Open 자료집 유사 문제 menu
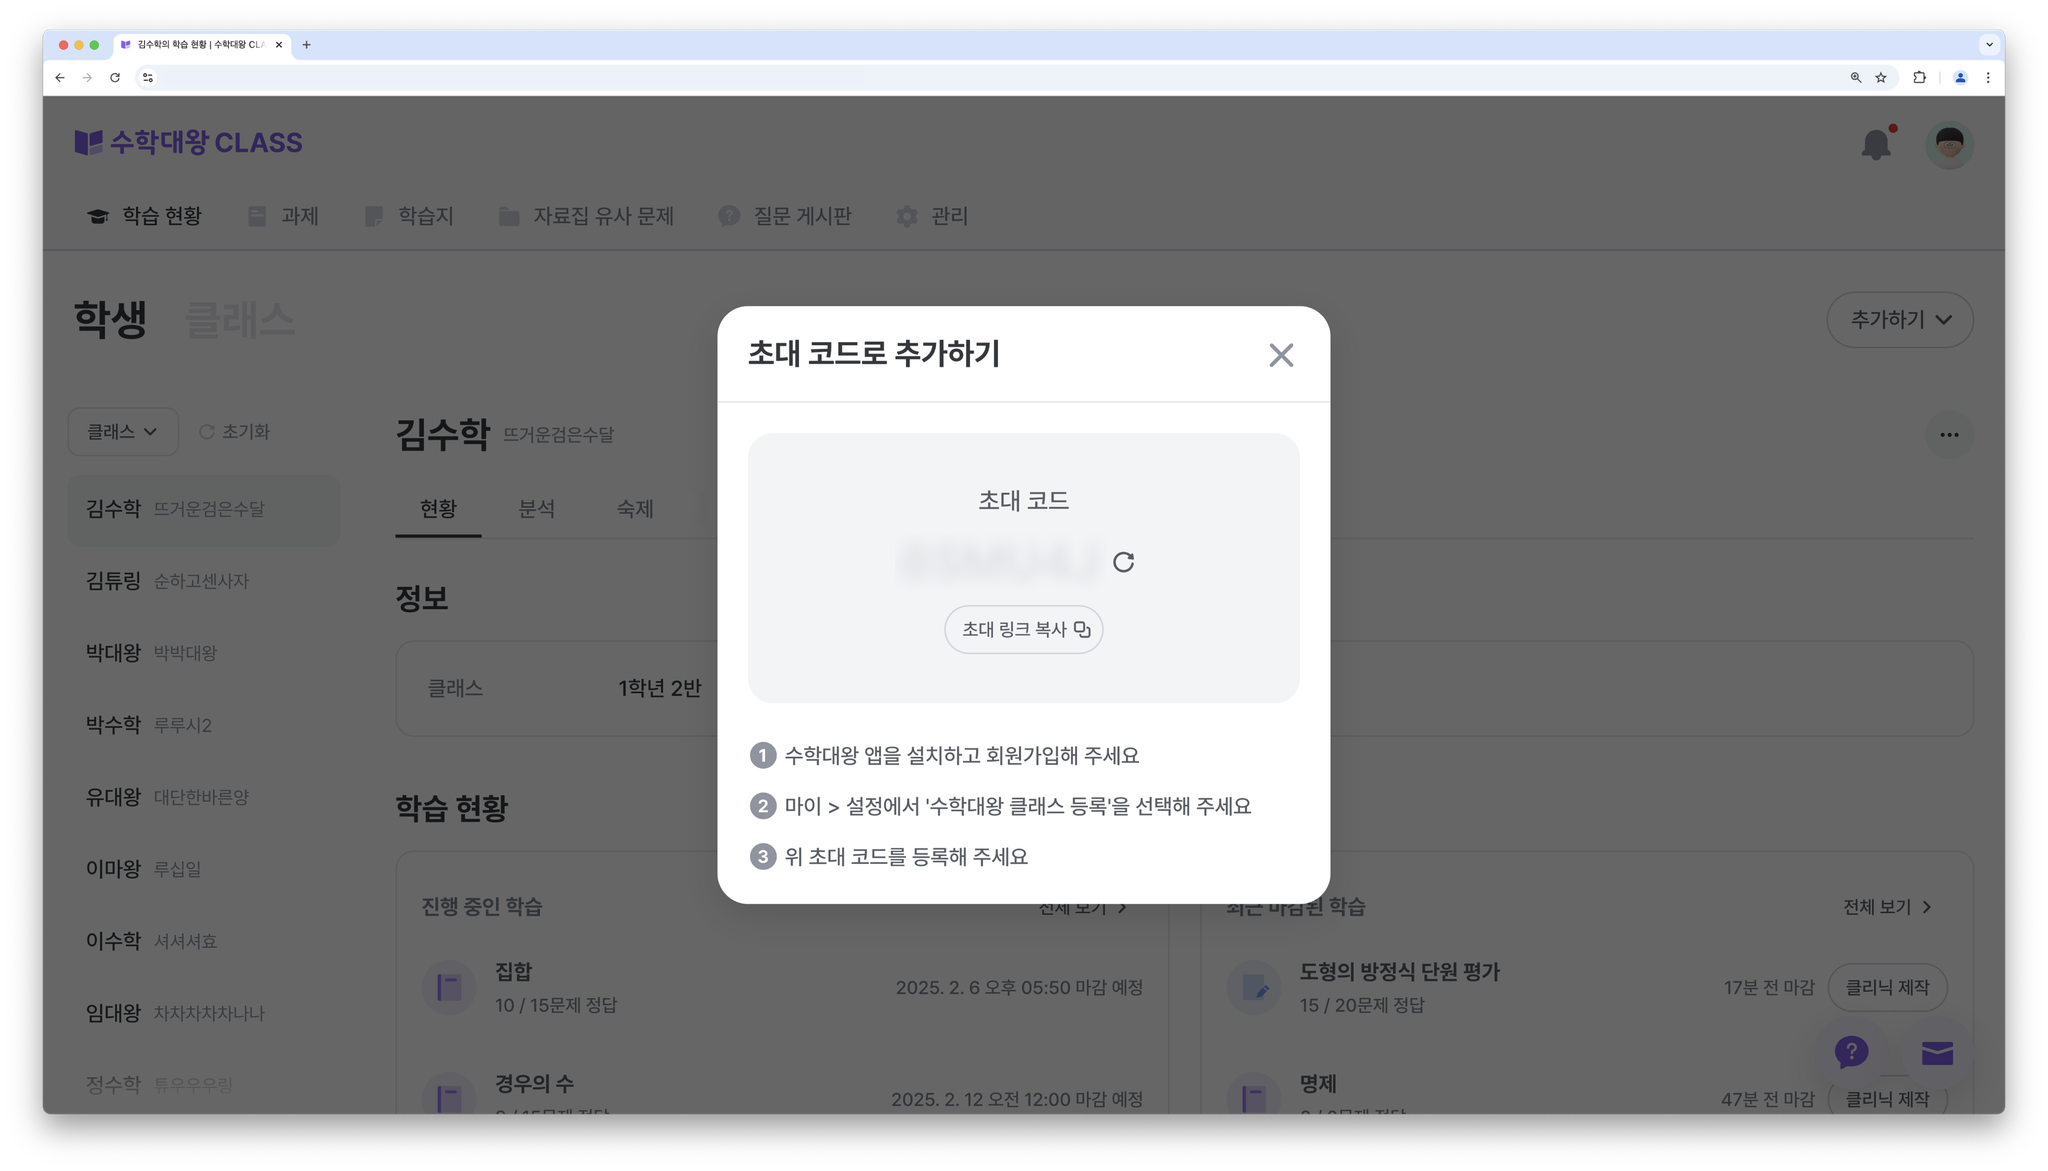 586,216
